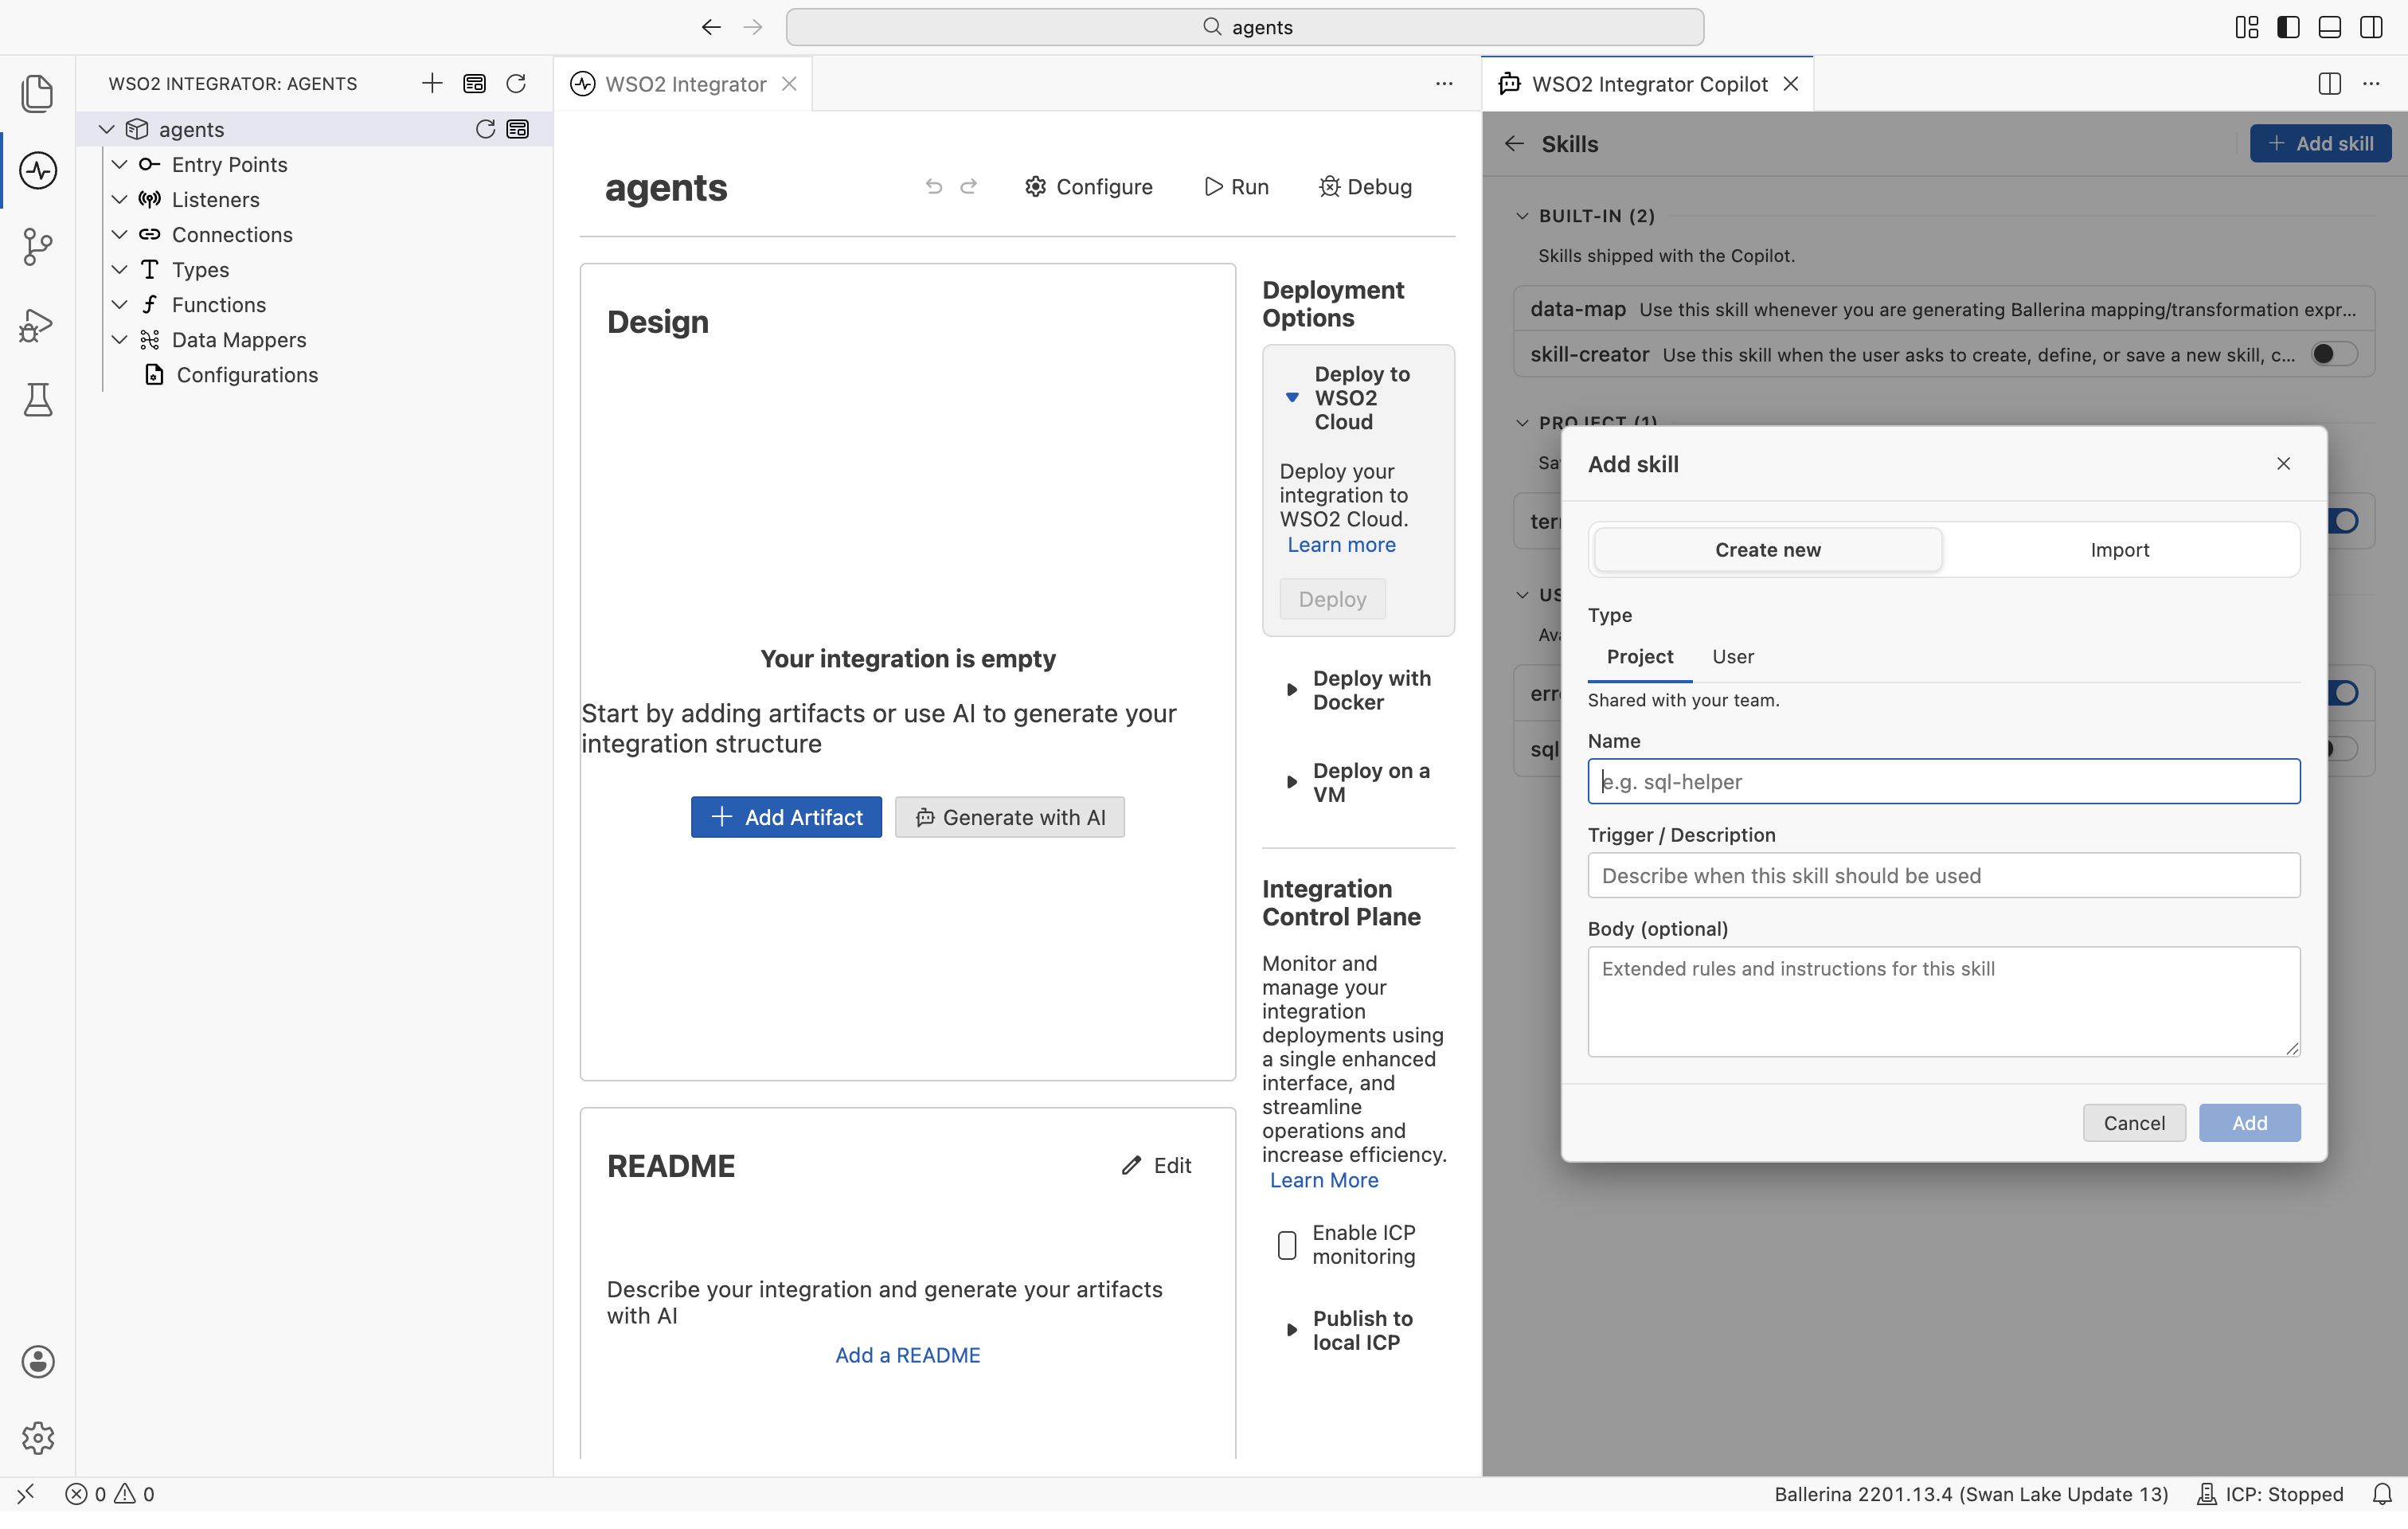The image size is (2408, 1529).
Task: Collapse the Connections node
Action: pos(120,234)
